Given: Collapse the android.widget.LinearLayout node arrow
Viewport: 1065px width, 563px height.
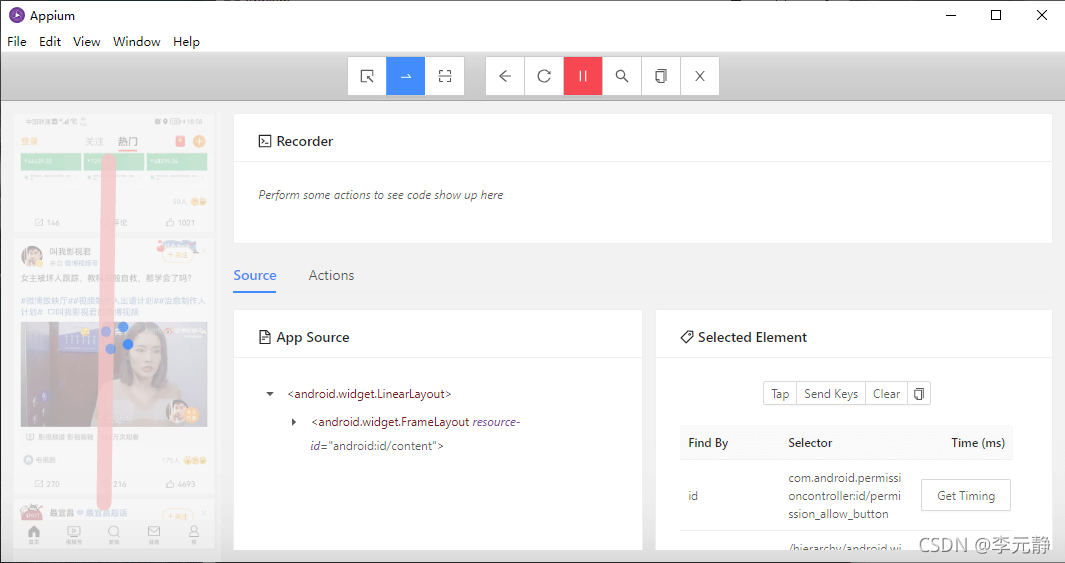Looking at the screenshot, I should point(270,394).
